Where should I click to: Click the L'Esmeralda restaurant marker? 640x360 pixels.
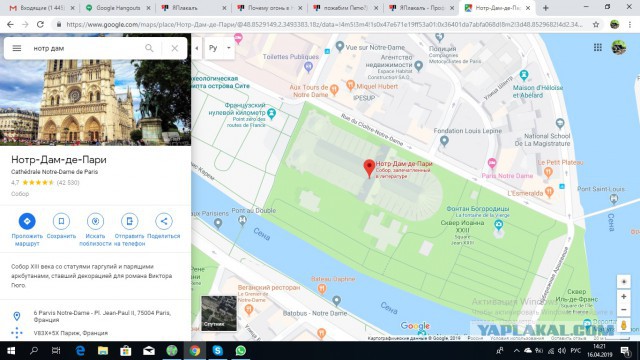(549, 191)
